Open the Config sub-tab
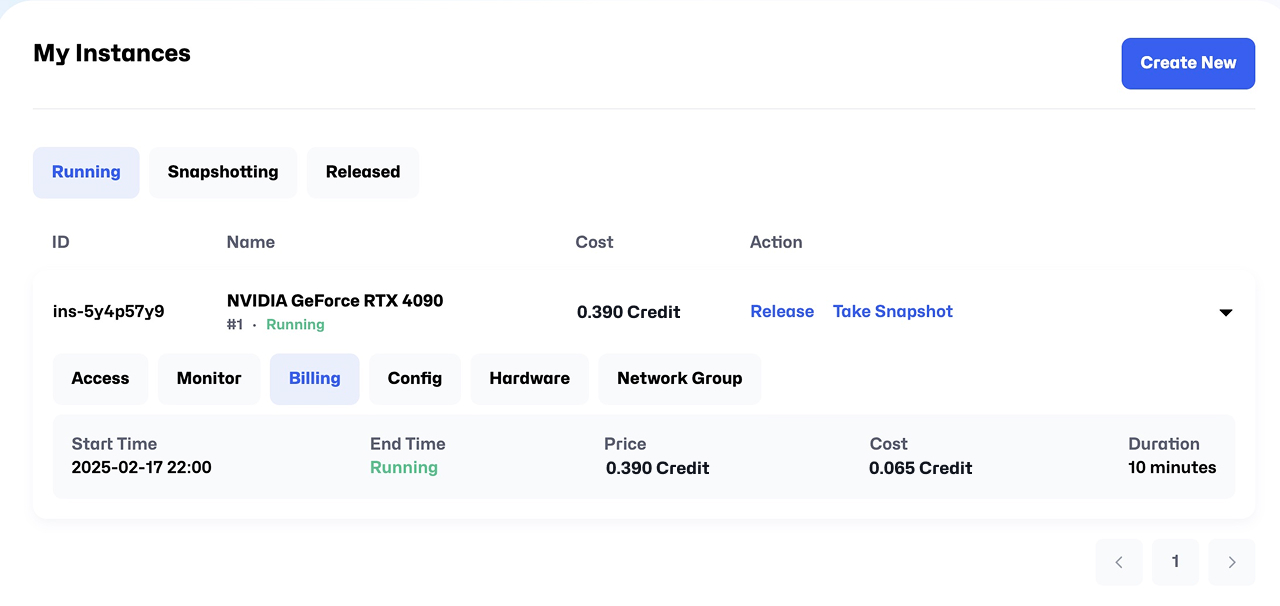Image resolution: width=1280 pixels, height=606 pixels. [x=414, y=378]
